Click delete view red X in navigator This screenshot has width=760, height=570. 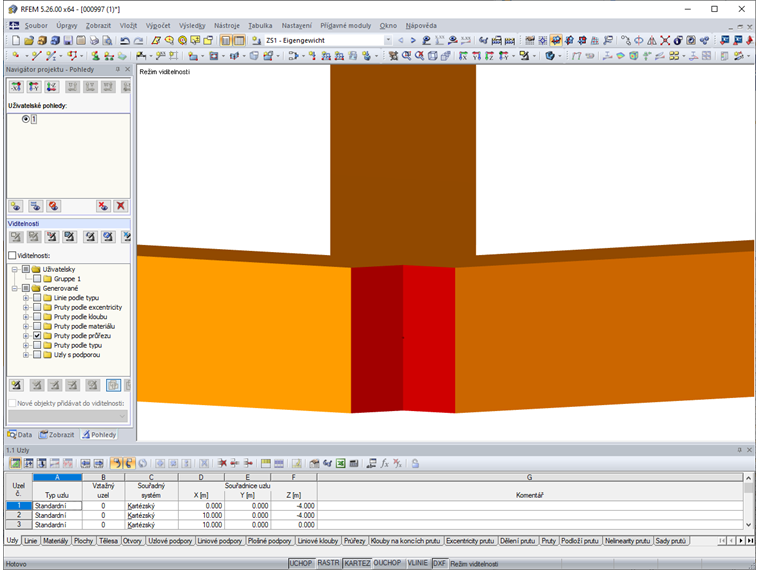pyautogui.click(x=121, y=206)
